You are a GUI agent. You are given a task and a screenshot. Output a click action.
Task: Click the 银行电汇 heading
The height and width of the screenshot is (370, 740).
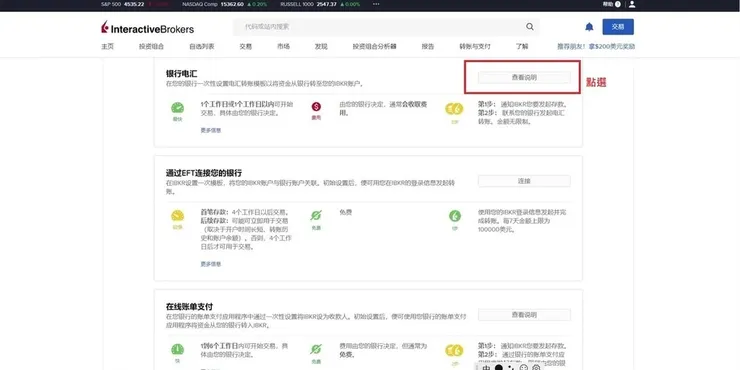point(181,74)
